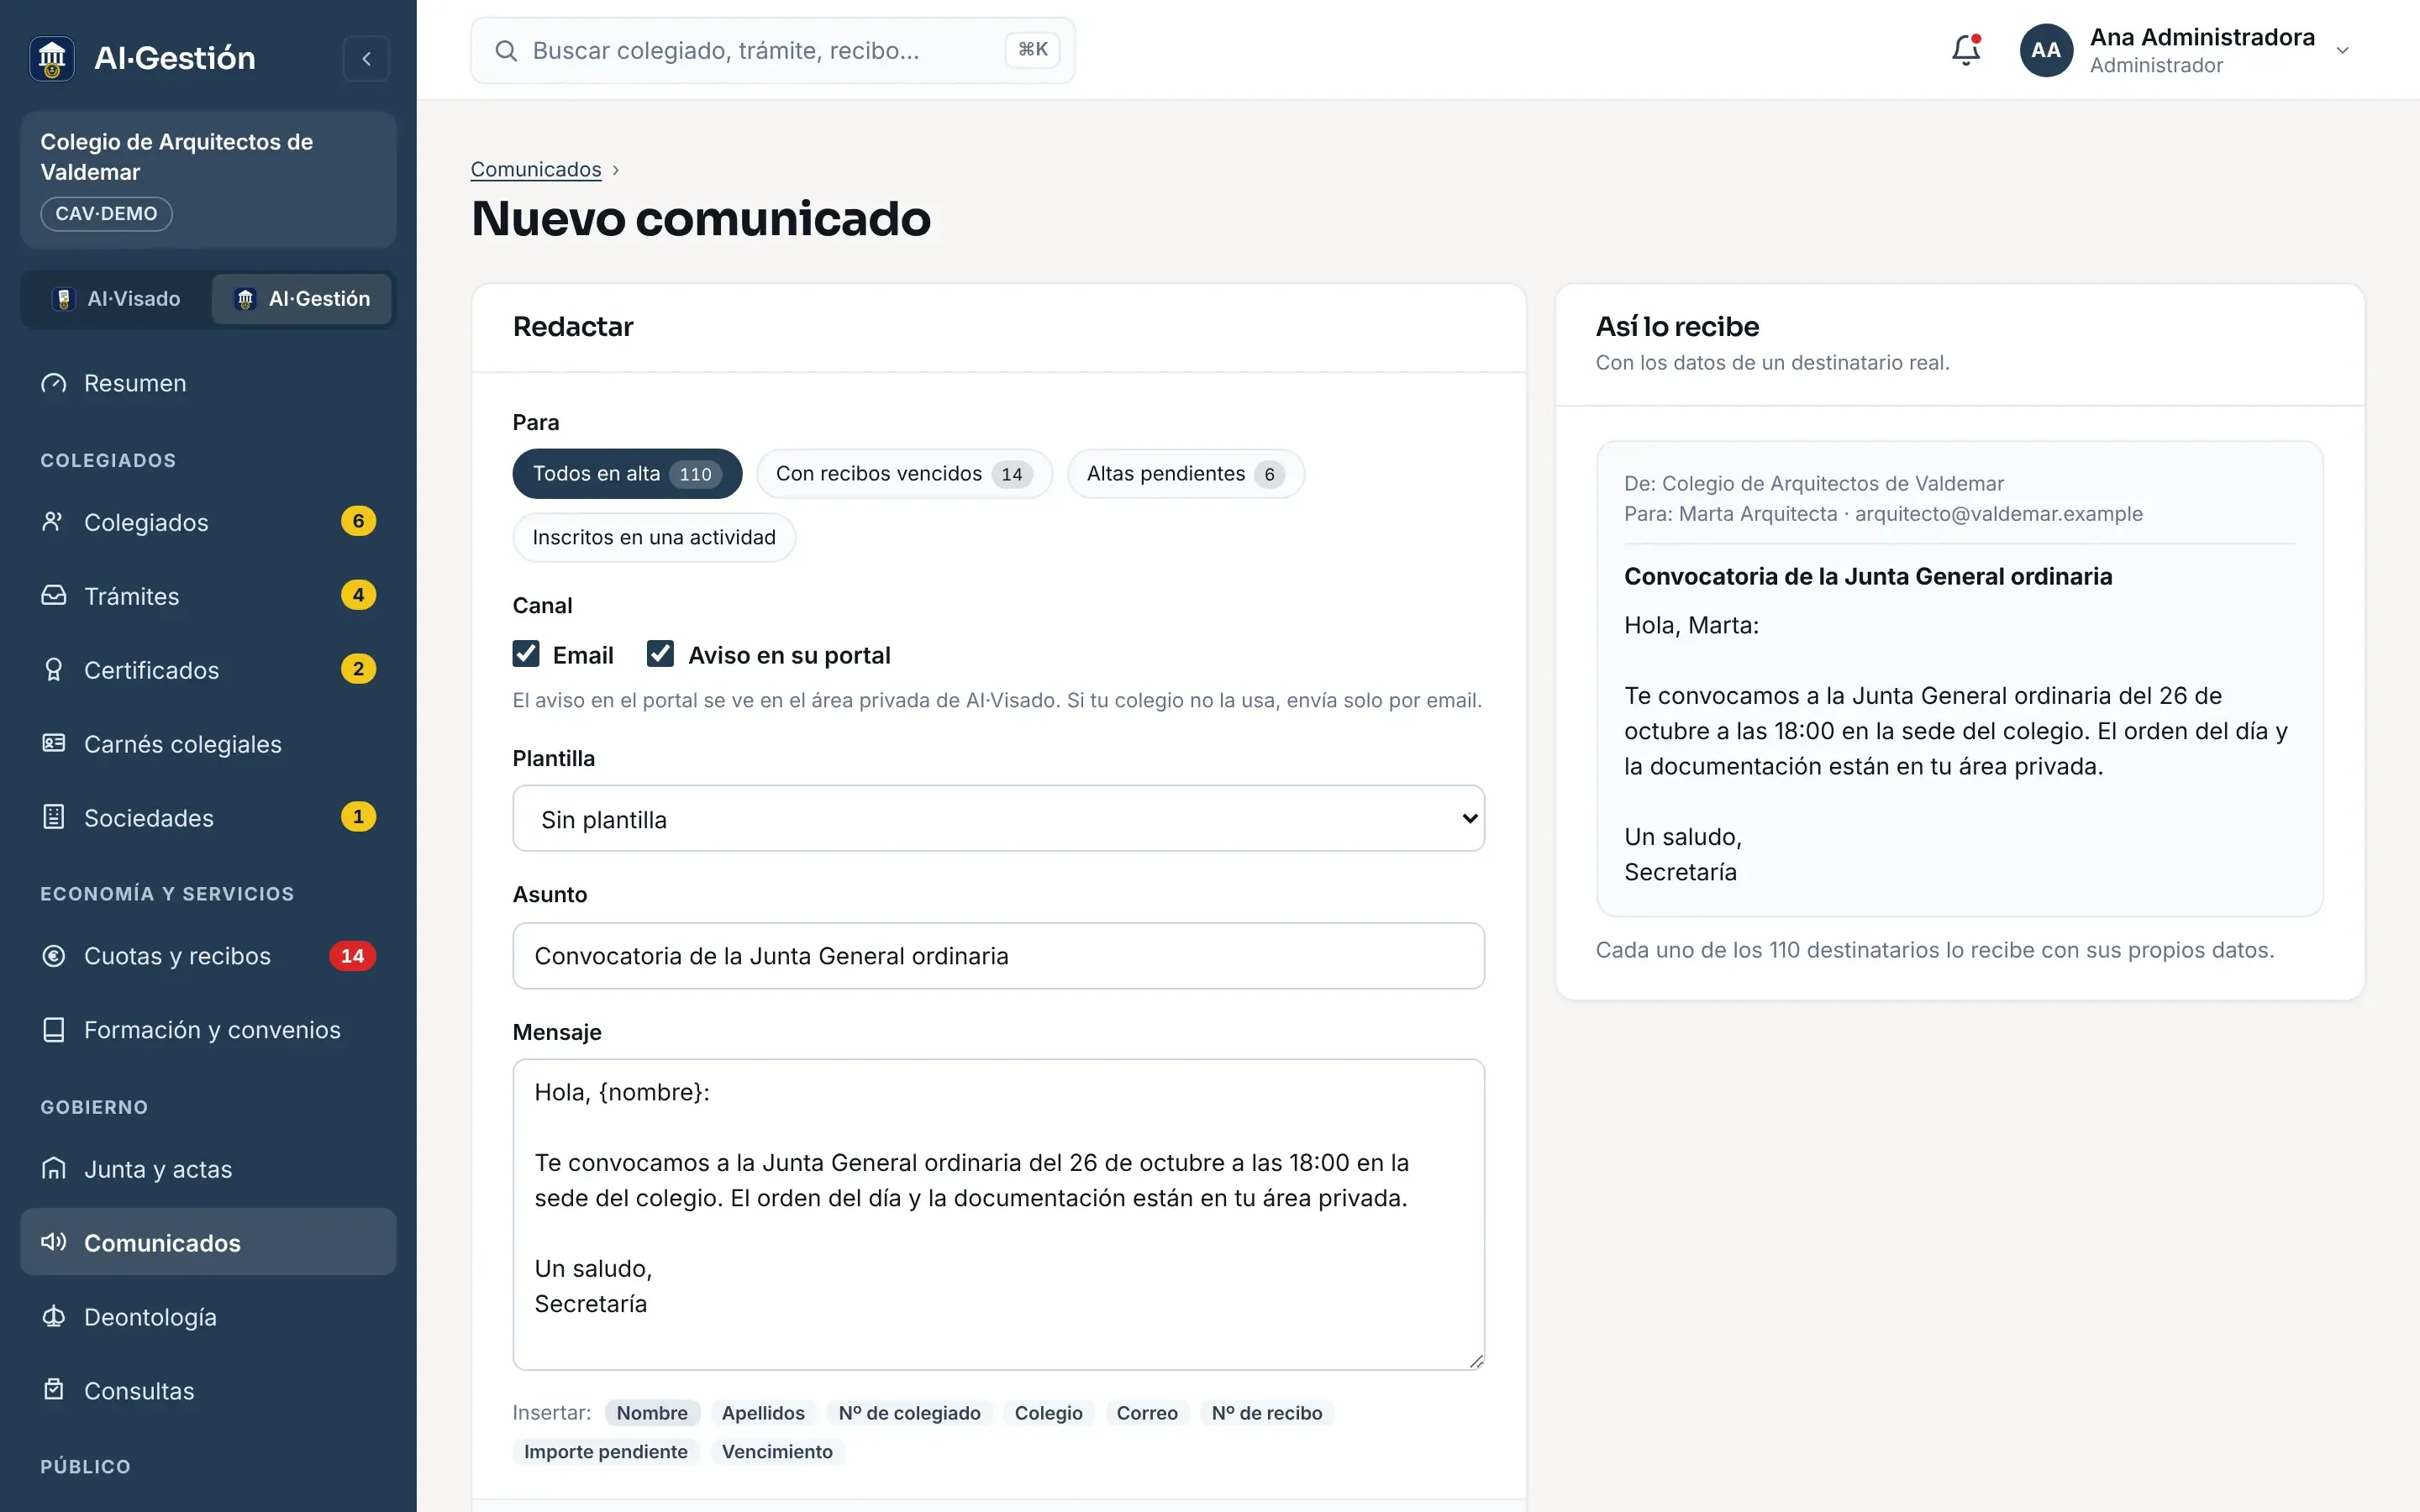Go back via the Comunicados breadcrumb link
The height and width of the screenshot is (1512, 2420).
coord(536,169)
